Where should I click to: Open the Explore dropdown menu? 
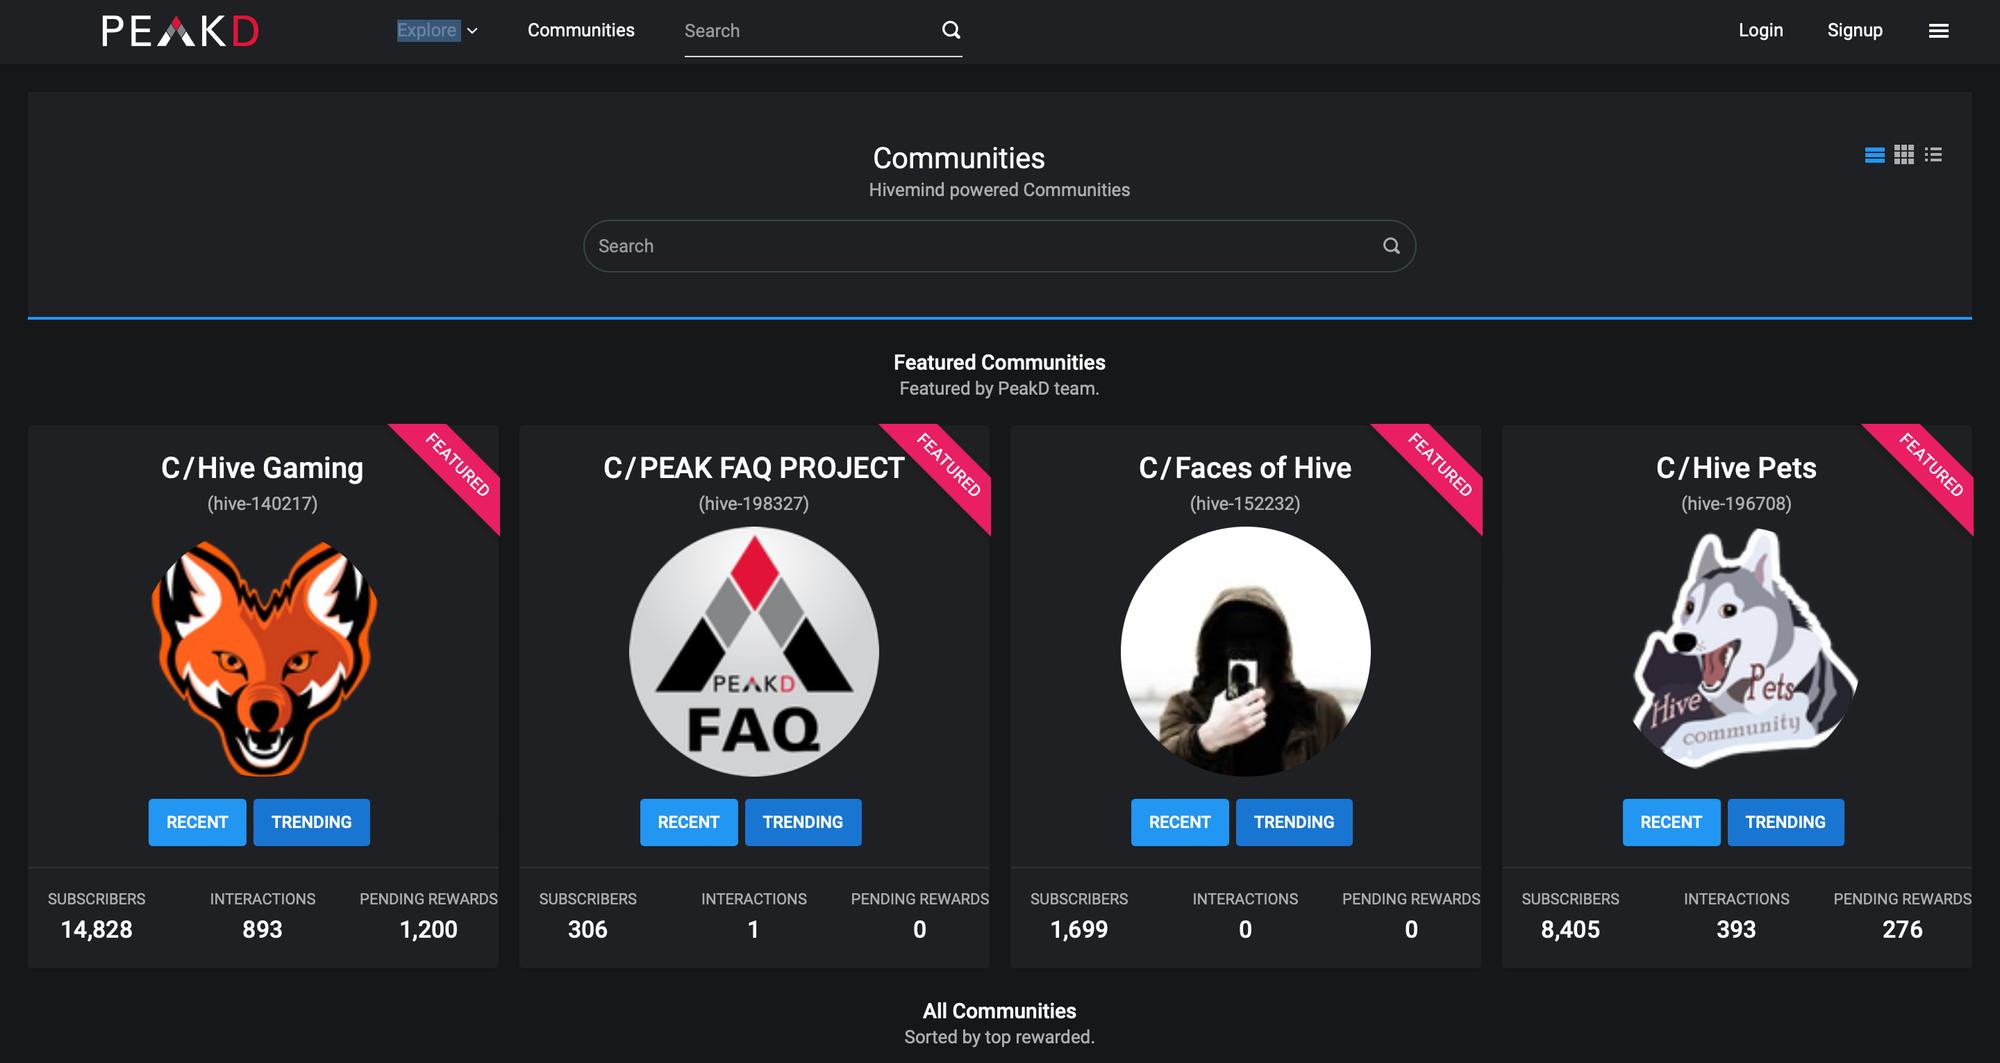pyautogui.click(x=437, y=30)
